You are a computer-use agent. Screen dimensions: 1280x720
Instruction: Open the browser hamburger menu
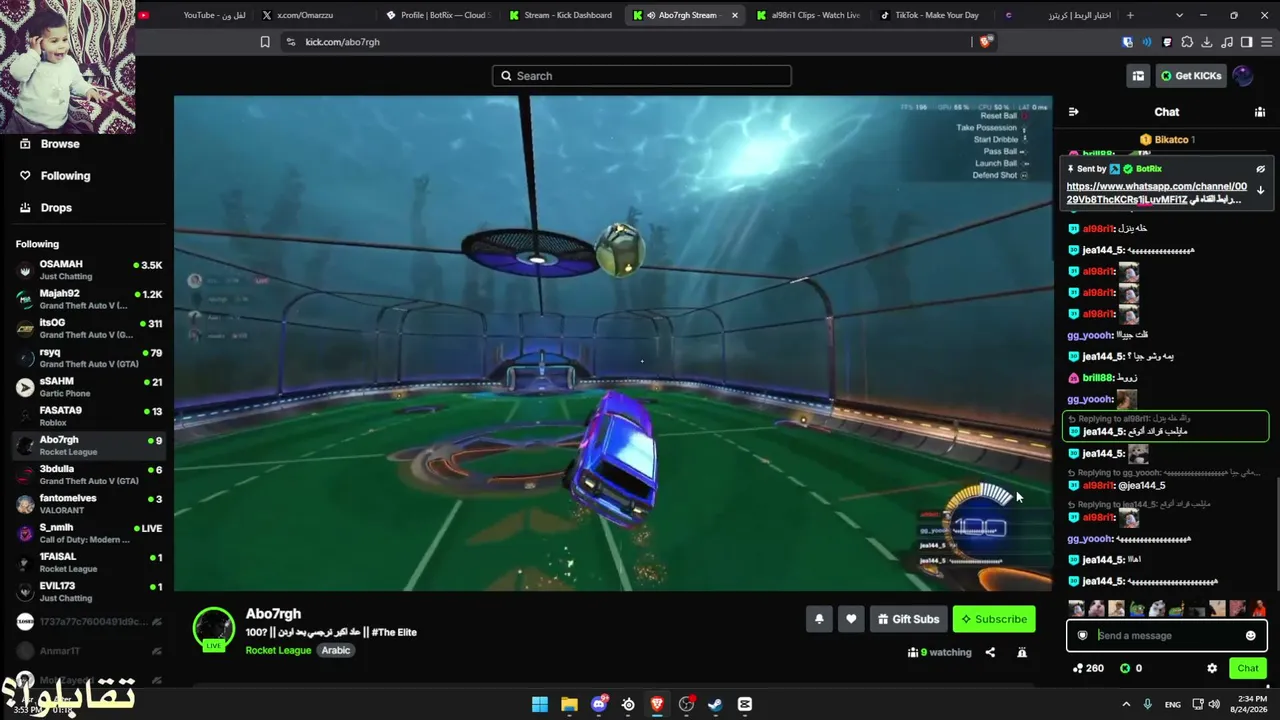pyautogui.click(x=1266, y=42)
